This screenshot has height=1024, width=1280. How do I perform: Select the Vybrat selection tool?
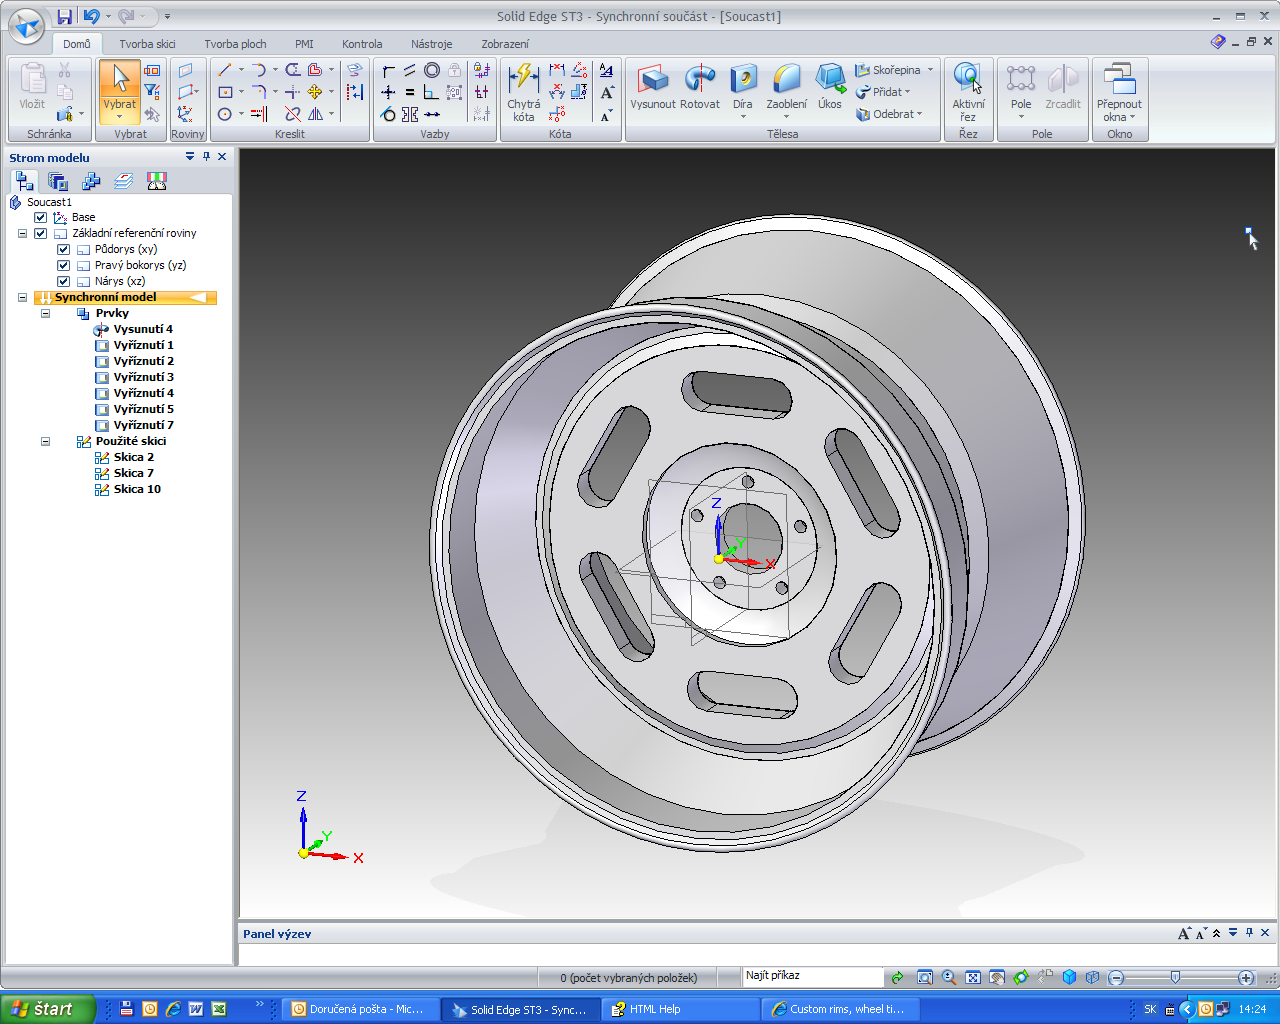120,79
